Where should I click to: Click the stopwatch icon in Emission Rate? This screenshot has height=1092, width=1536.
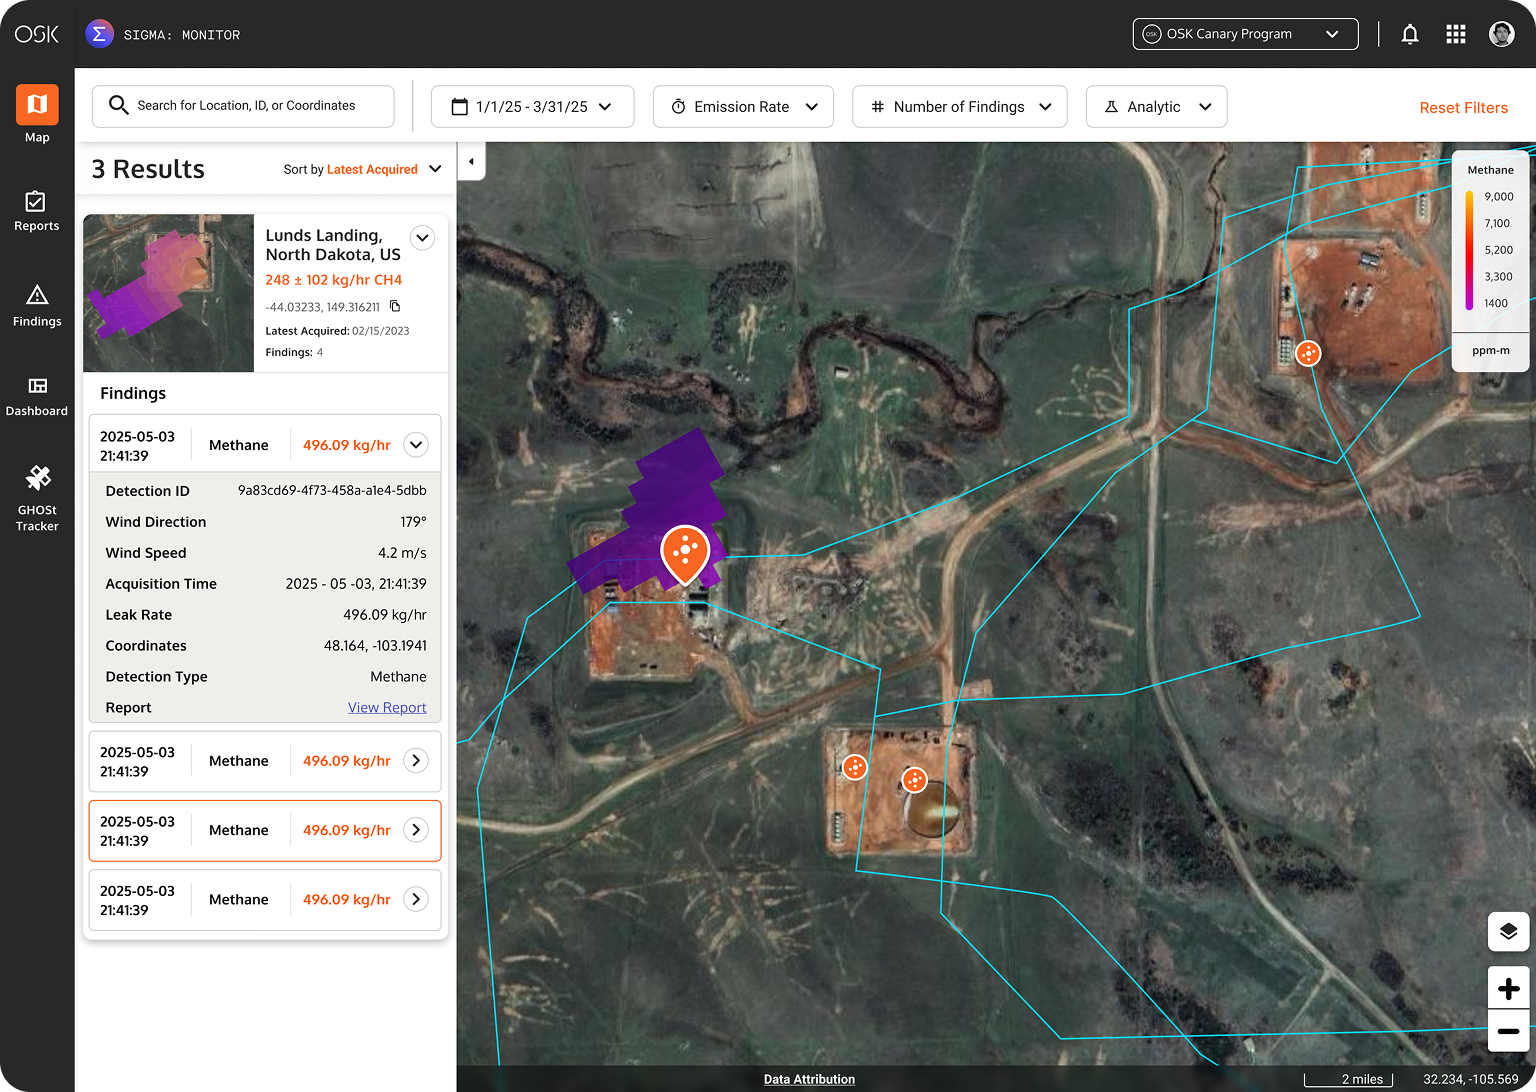[x=678, y=106]
